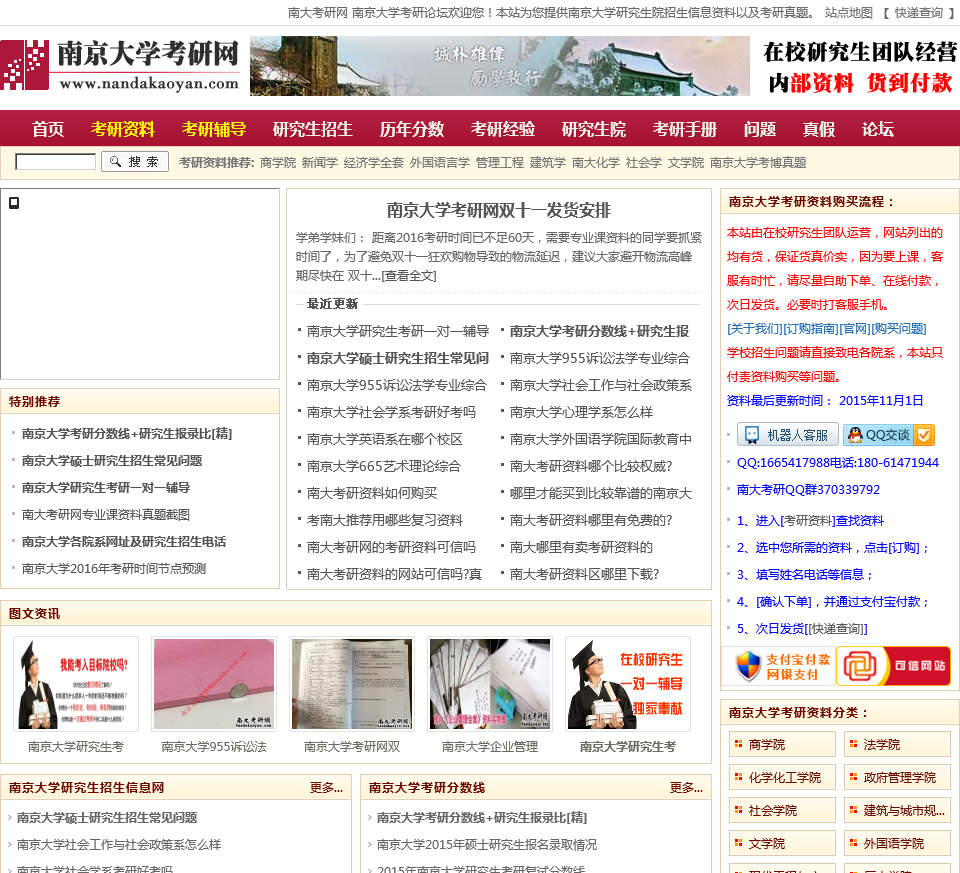
Task: Open 南京大学社会学系考研好考吗 under 最近更新
Action: click(x=391, y=412)
